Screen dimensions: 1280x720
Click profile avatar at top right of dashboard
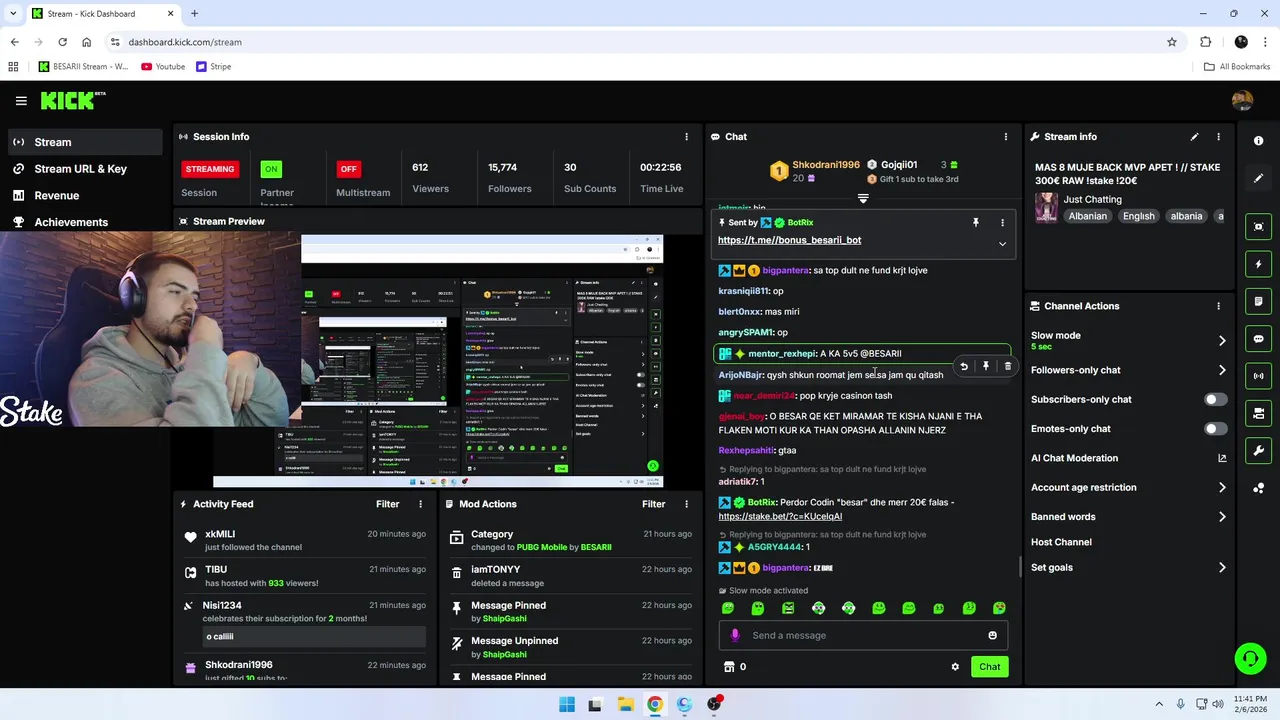(x=1242, y=101)
